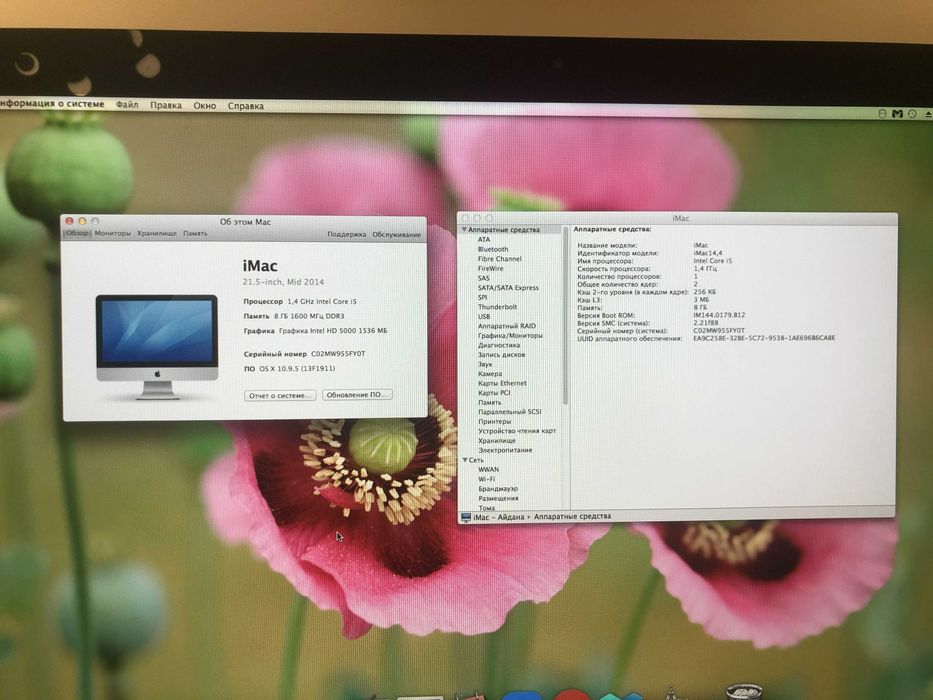
Task: Switch to the Мониторы tab
Action: point(112,233)
